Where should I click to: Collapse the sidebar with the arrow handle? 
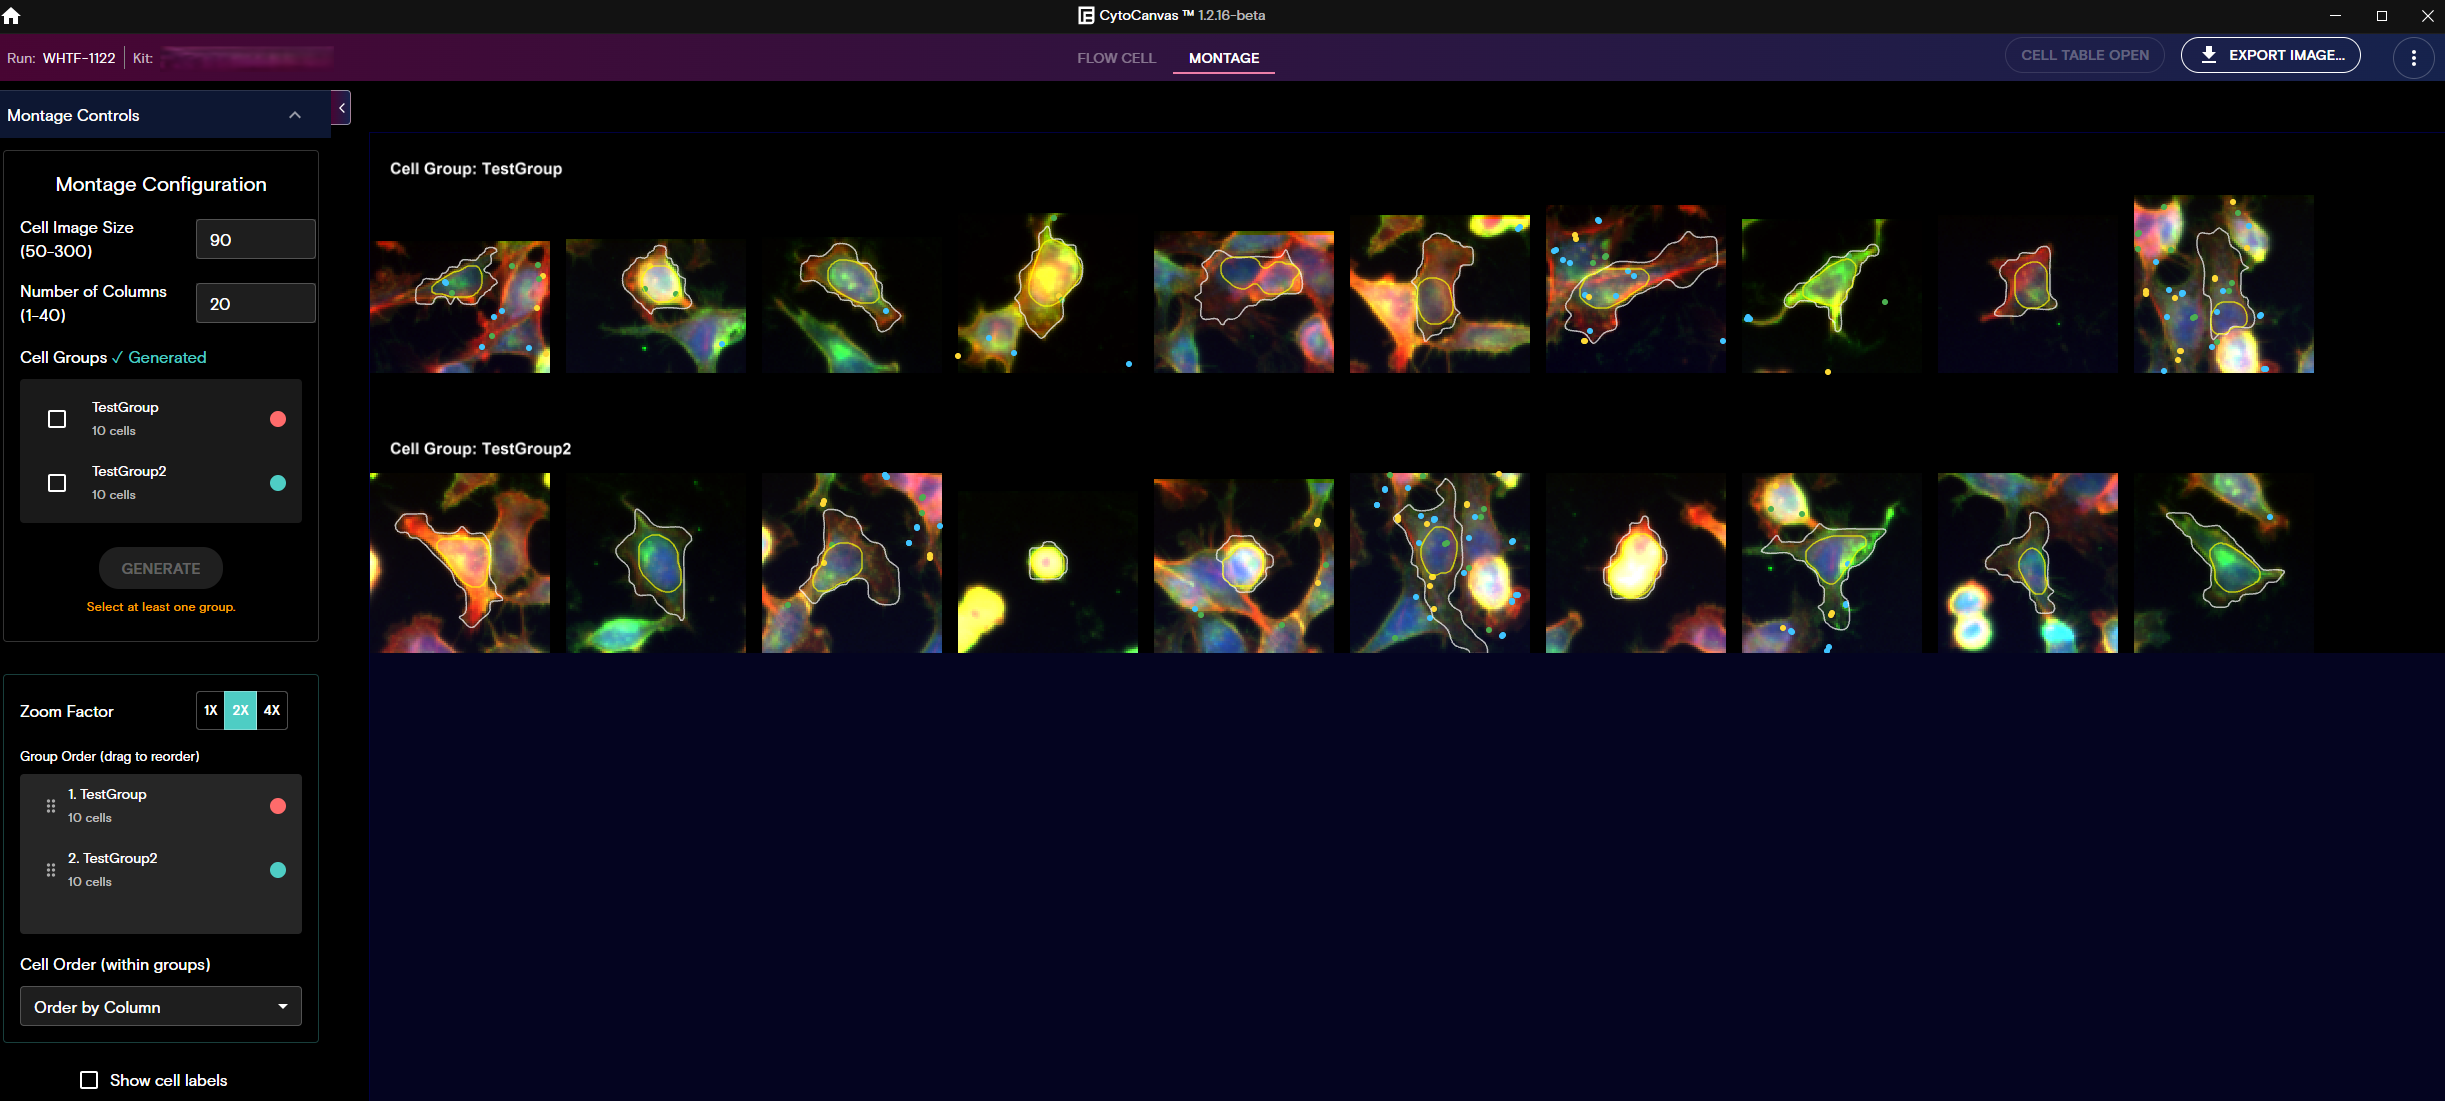pyautogui.click(x=341, y=108)
